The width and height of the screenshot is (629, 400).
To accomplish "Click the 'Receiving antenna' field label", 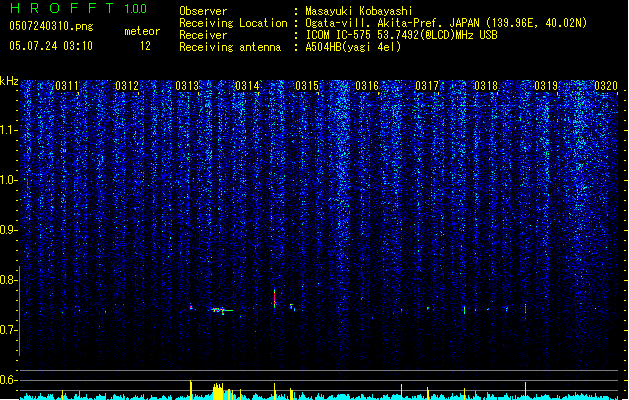I will point(230,47).
